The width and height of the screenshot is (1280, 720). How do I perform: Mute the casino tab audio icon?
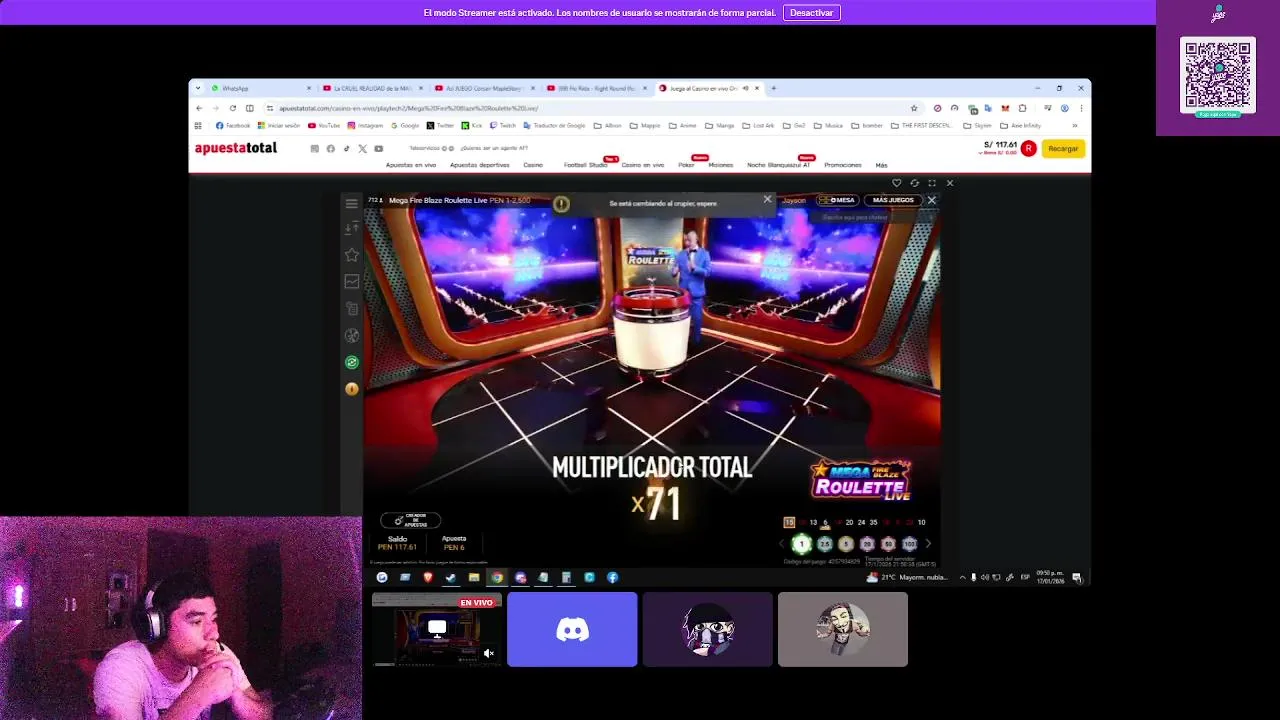[745, 88]
